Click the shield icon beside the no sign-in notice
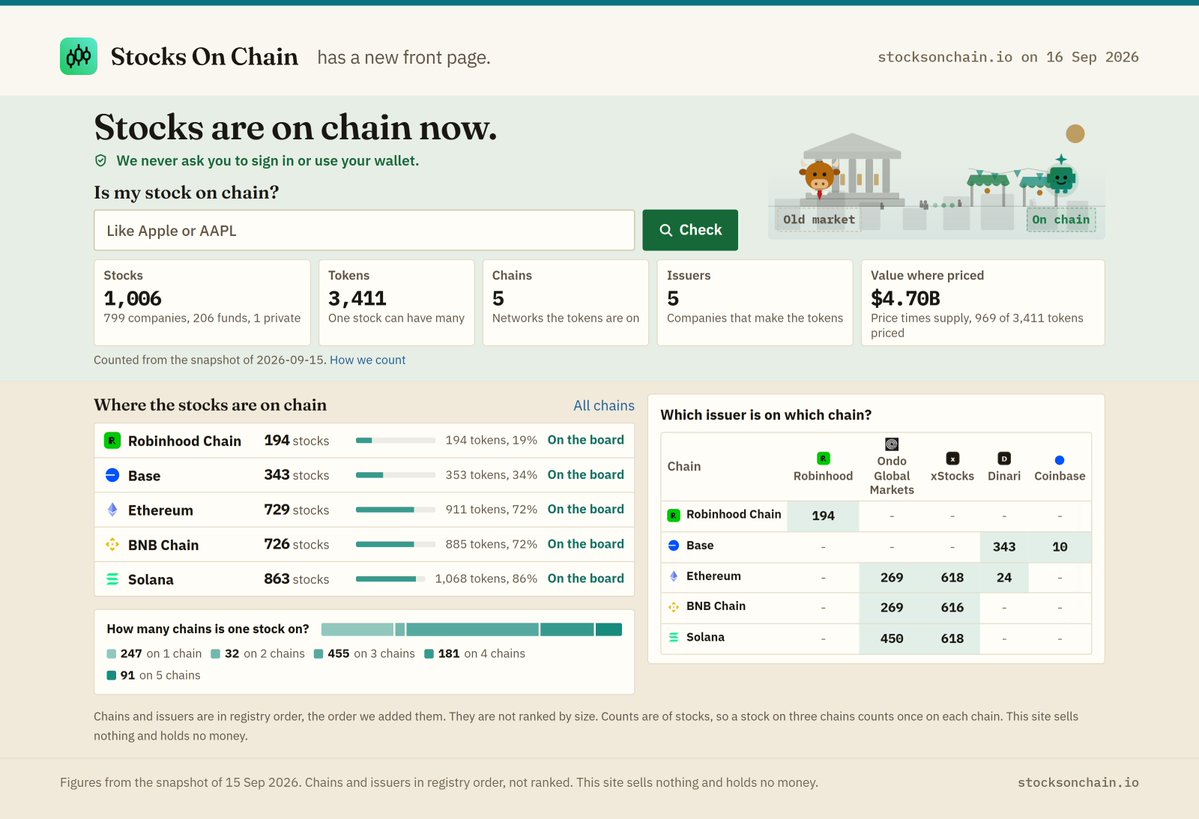The width and height of the screenshot is (1199, 819). [x=100, y=161]
